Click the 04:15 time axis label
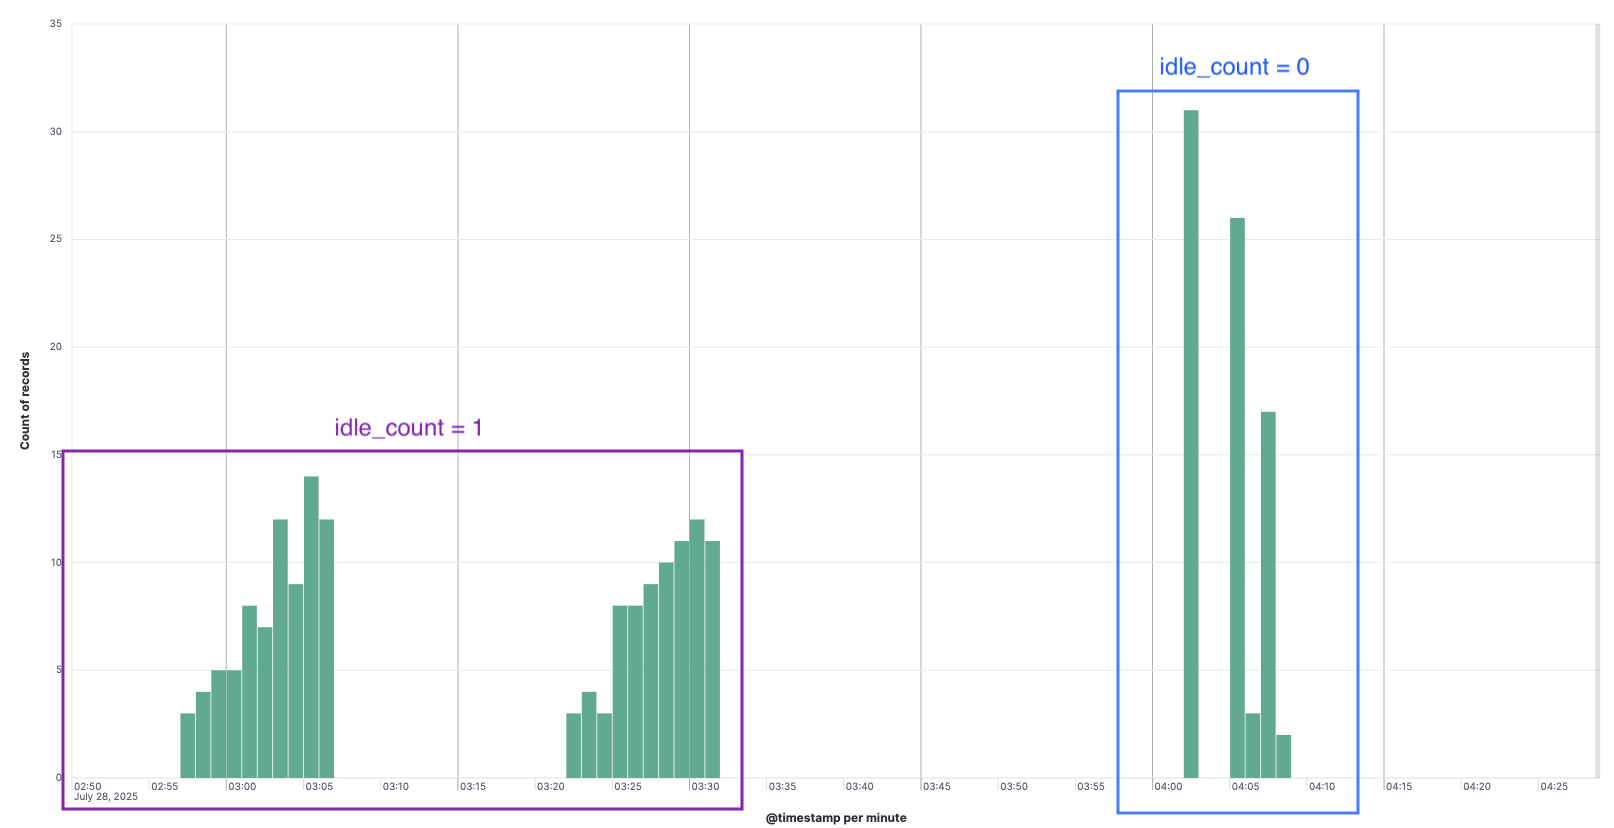 click(1399, 786)
